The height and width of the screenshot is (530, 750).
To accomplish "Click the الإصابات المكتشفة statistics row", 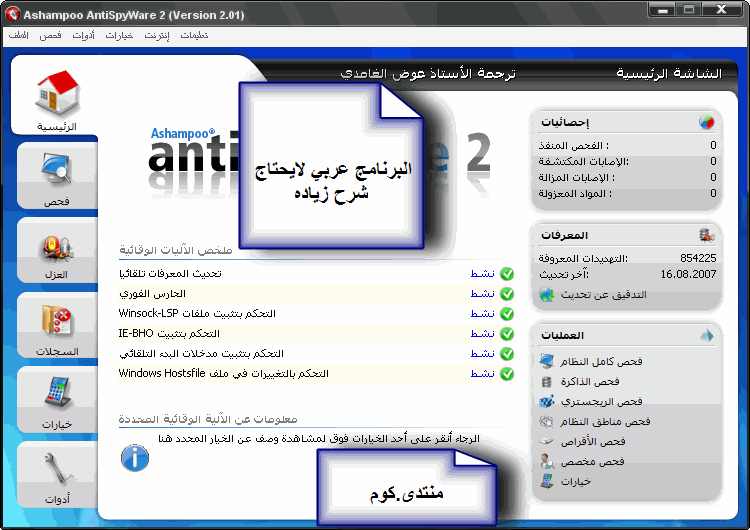I will click(627, 162).
